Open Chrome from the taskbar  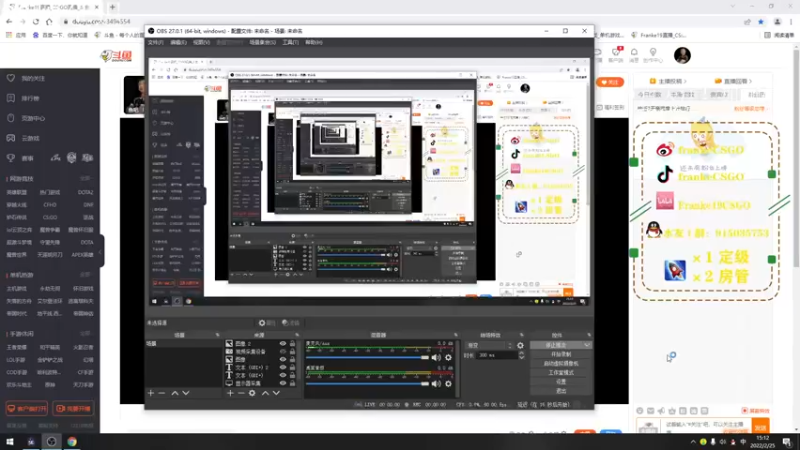pos(72,442)
